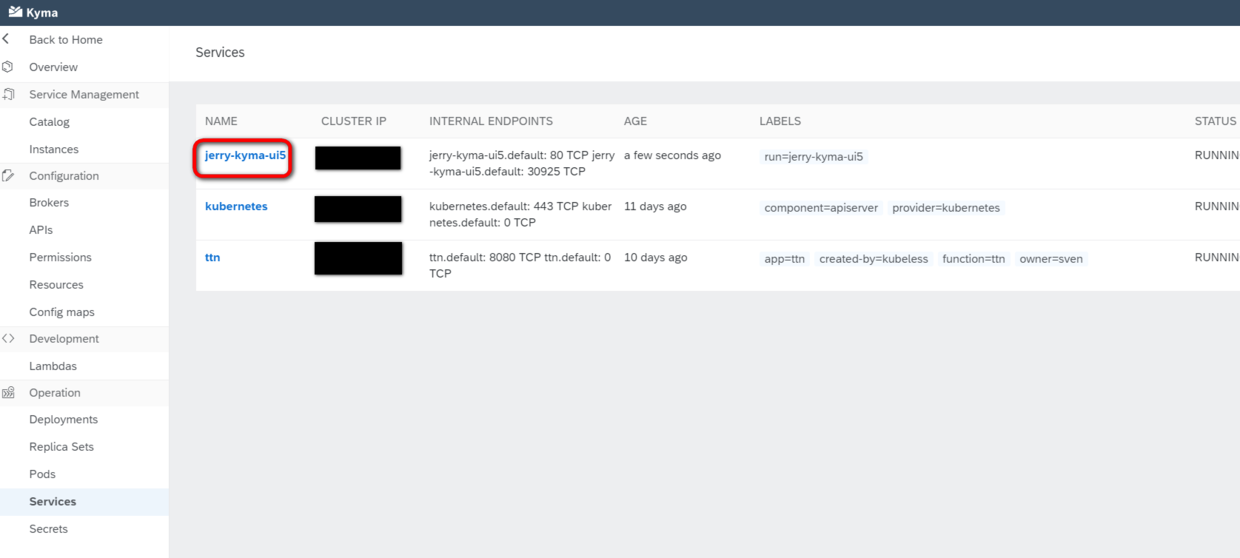Click the Configuration section icon
This screenshot has height=558, width=1240.
pos(8,176)
